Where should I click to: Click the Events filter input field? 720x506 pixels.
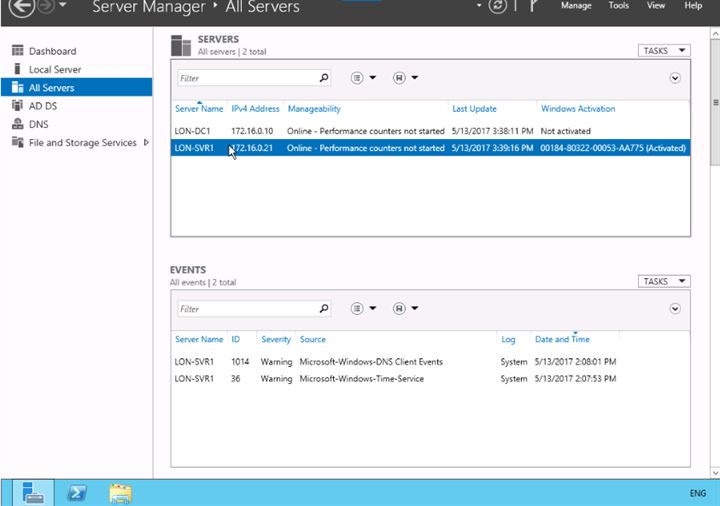[248, 309]
